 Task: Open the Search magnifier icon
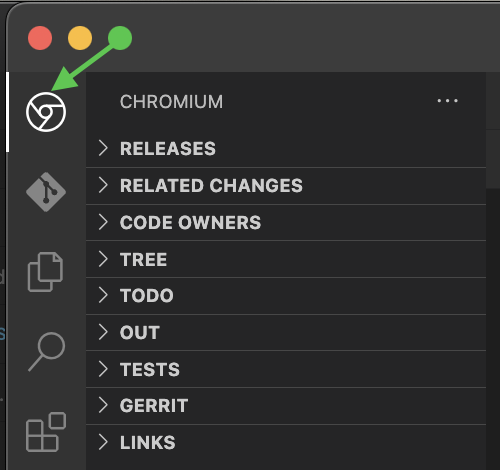(x=46, y=352)
